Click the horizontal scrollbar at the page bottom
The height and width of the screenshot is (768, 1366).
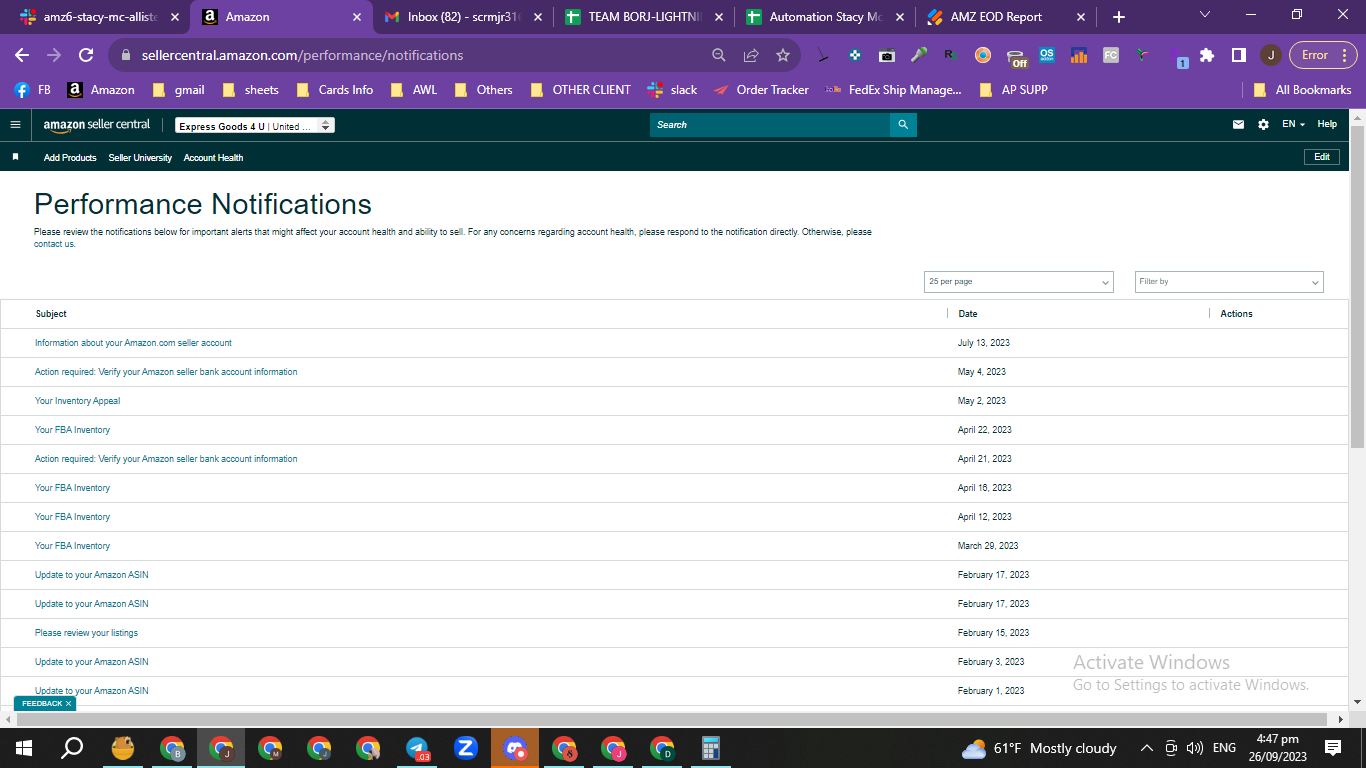click(674, 719)
